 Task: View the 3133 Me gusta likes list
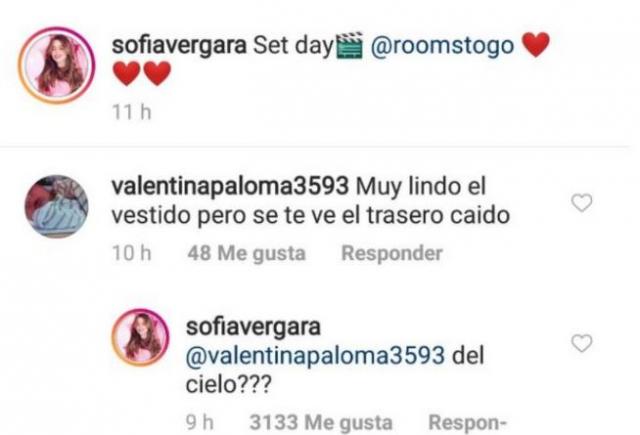click(321, 422)
